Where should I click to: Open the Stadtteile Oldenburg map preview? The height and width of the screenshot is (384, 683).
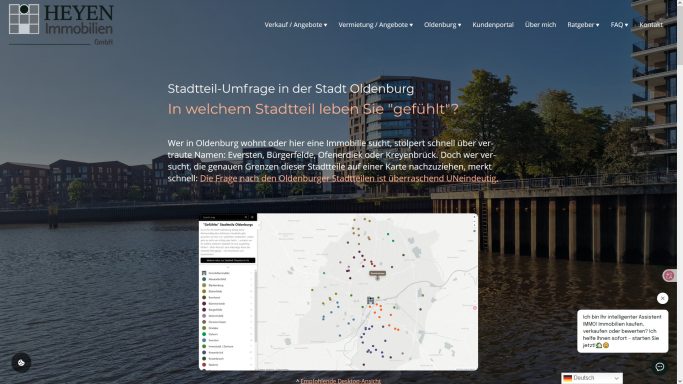tap(338, 292)
